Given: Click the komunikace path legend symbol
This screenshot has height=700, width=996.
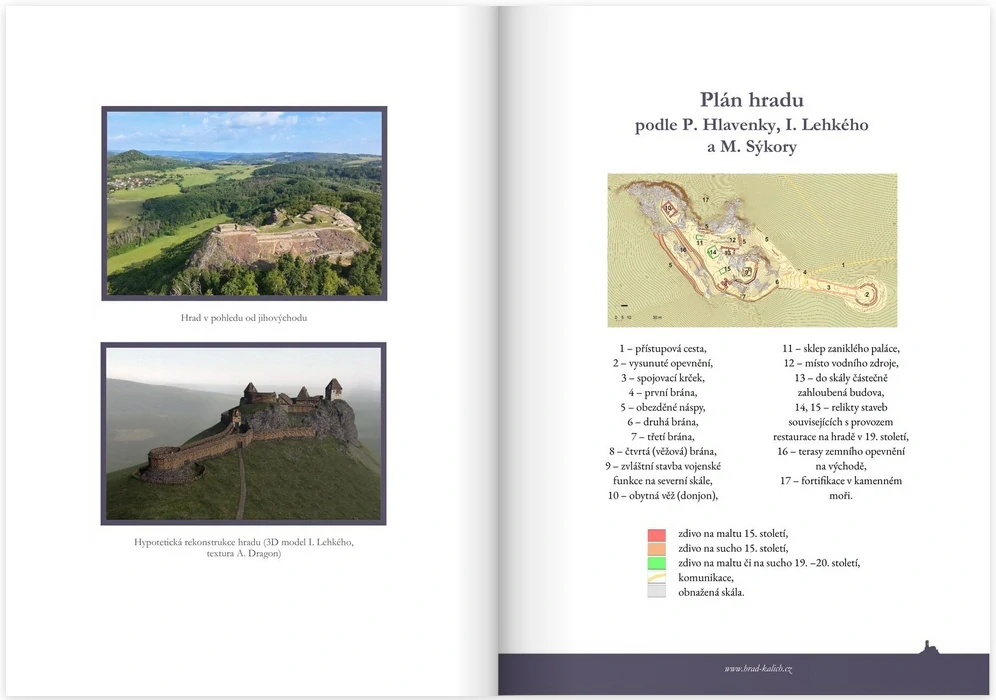Looking at the screenshot, I should tap(656, 577).
